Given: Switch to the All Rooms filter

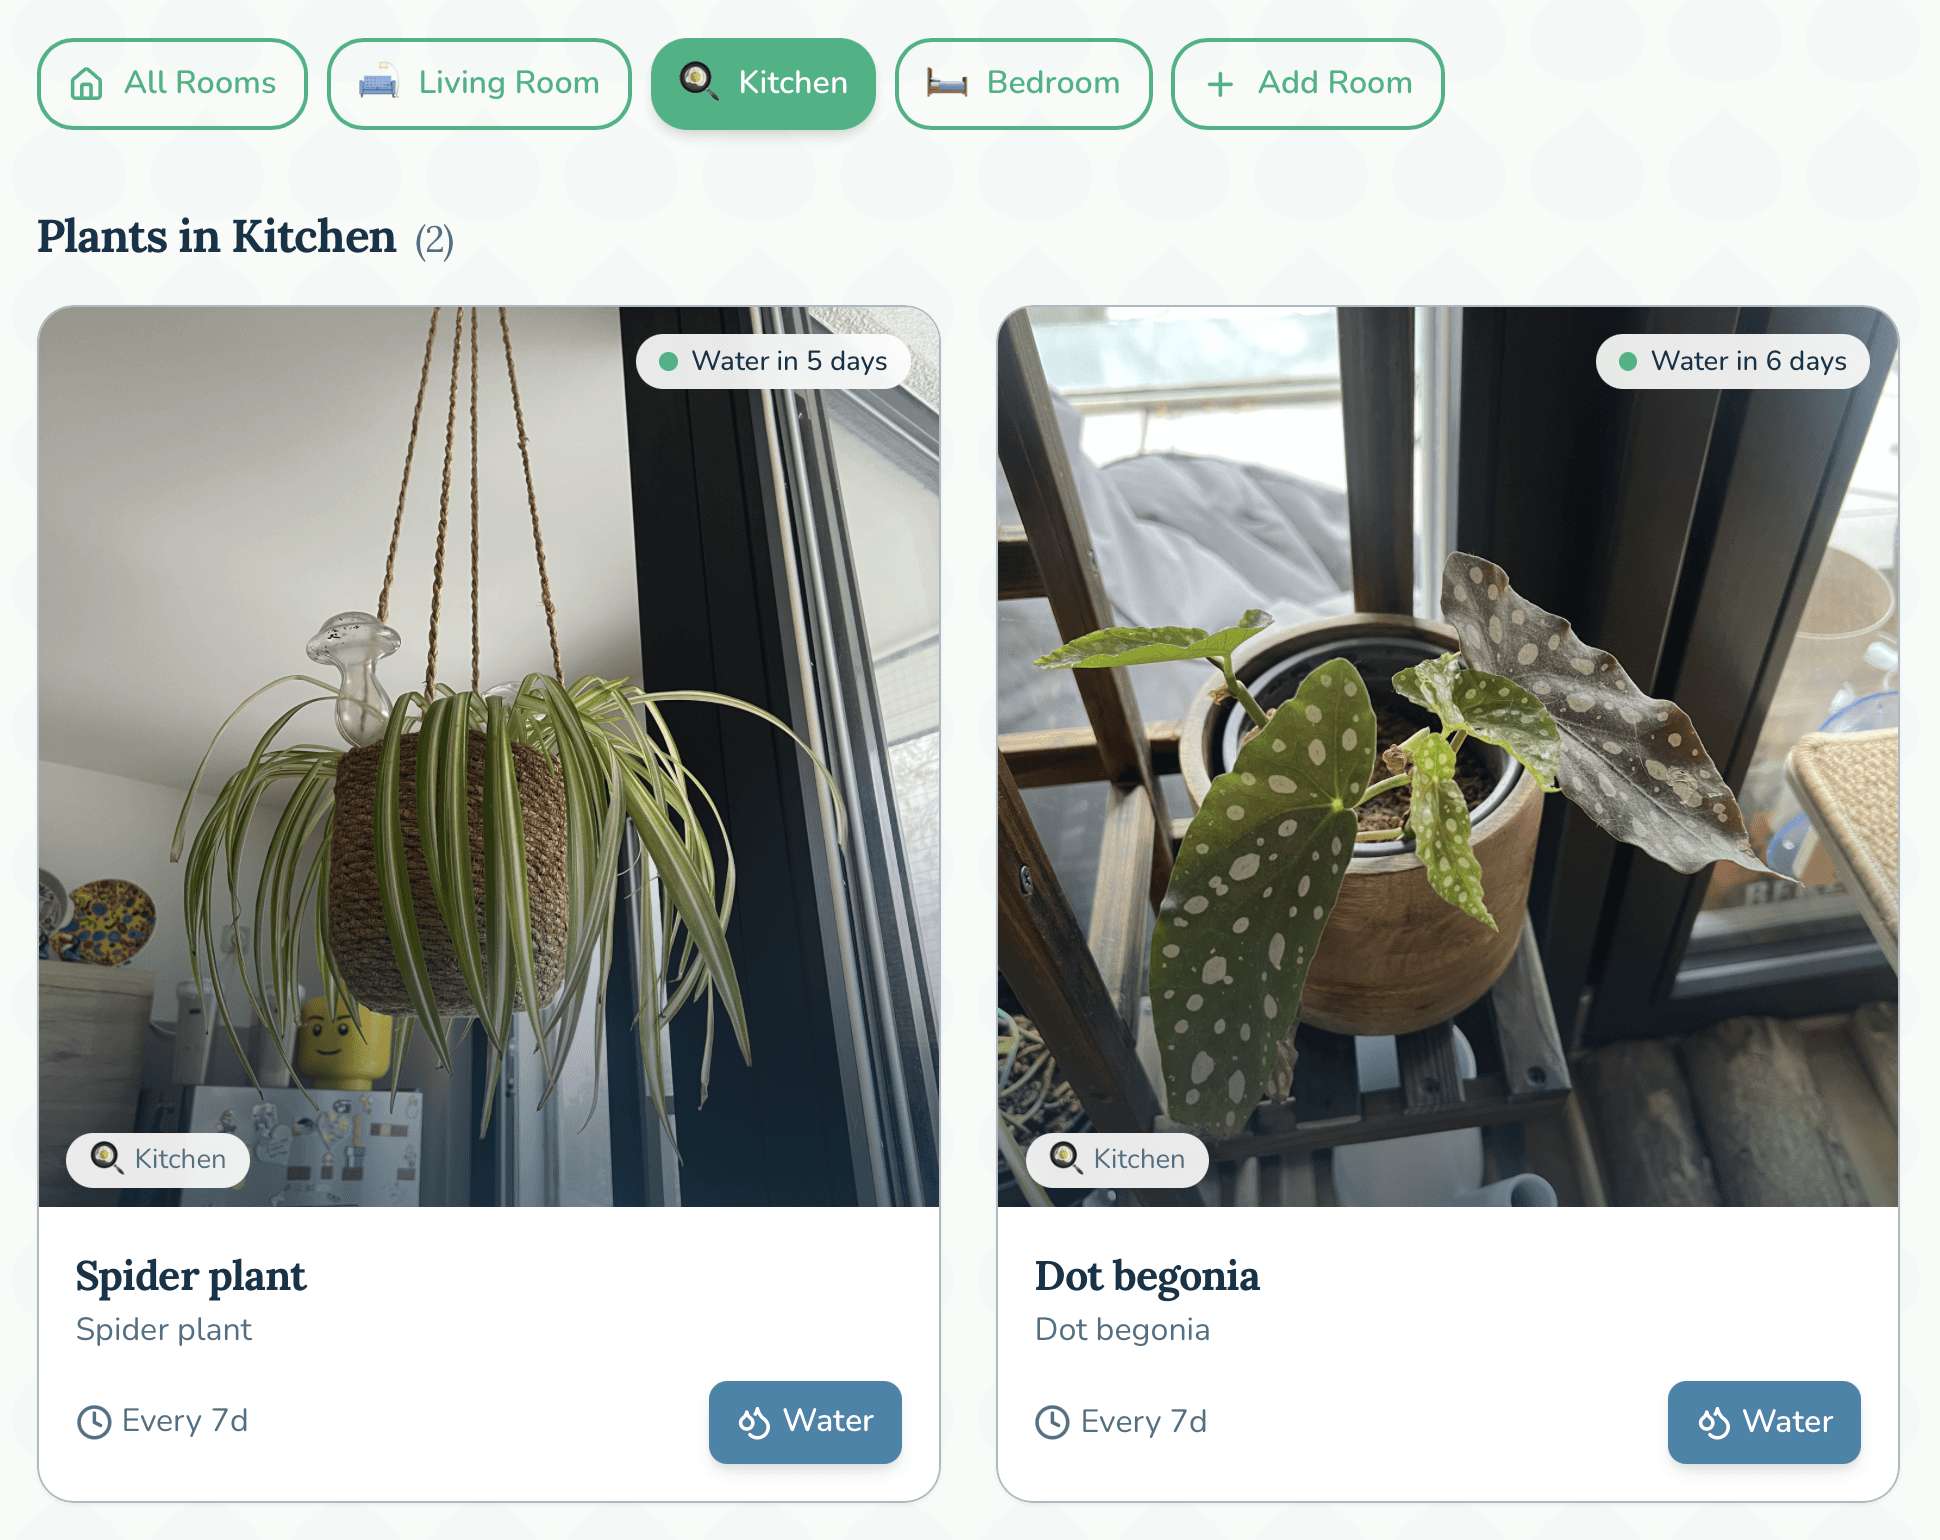Looking at the screenshot, I should (172, 84).
